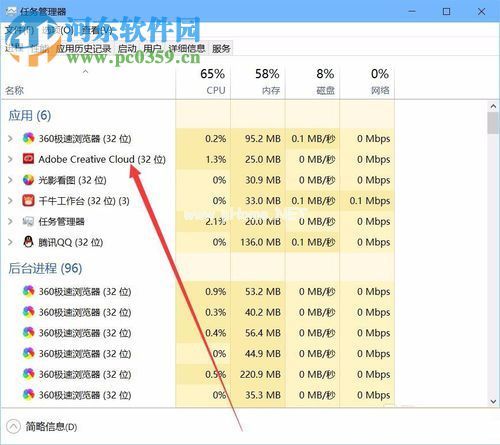The width and height of the screenshot is (500, 445).
Task: Select the 千牛工作台 (32 位) (3) row name
Action: (x=84, y=201)
